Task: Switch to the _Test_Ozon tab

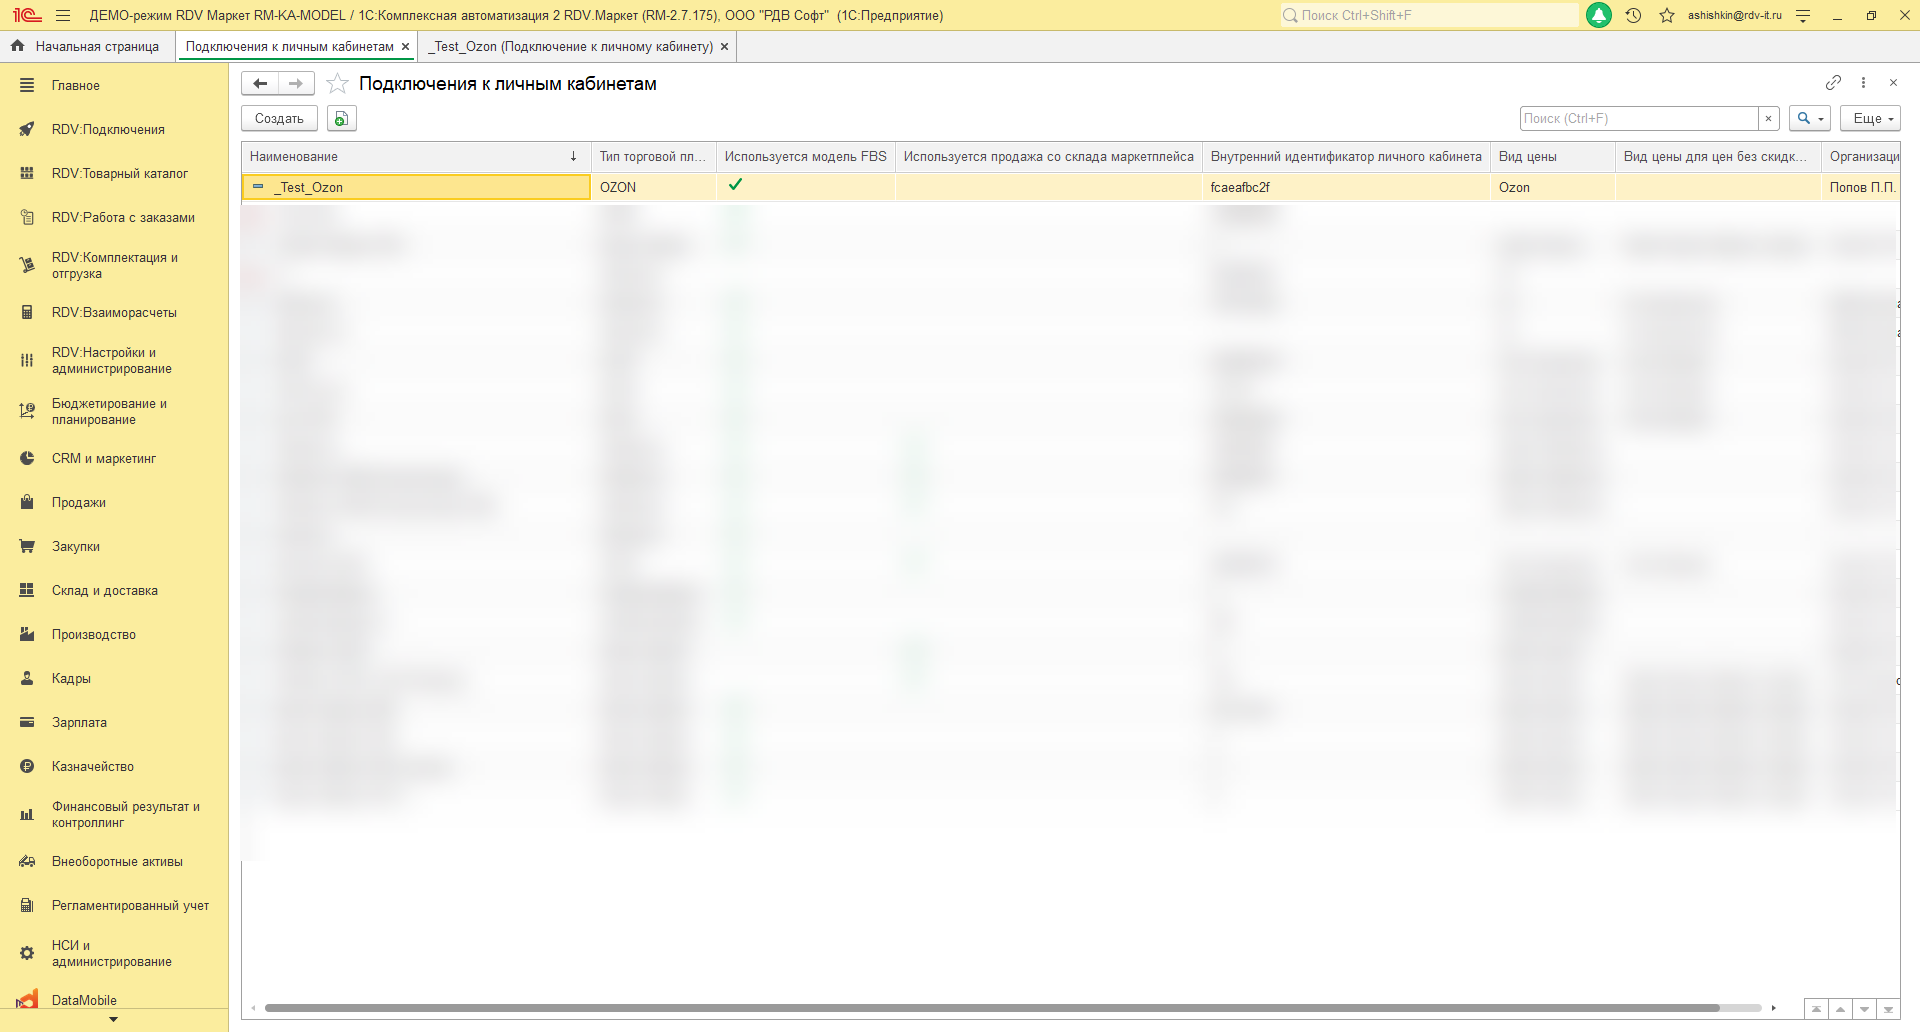Action: coord(571,47)
